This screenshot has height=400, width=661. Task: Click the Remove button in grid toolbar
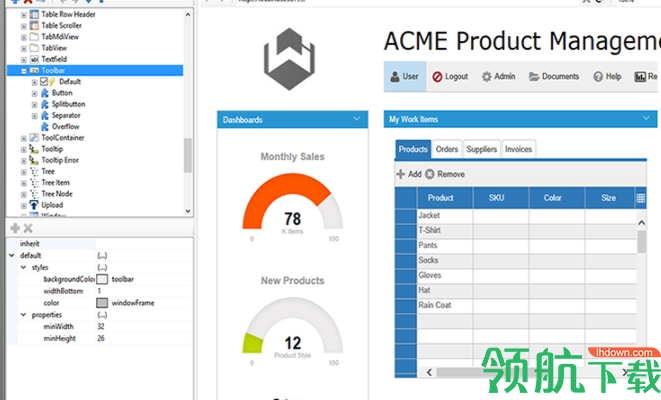coord(445,174)
